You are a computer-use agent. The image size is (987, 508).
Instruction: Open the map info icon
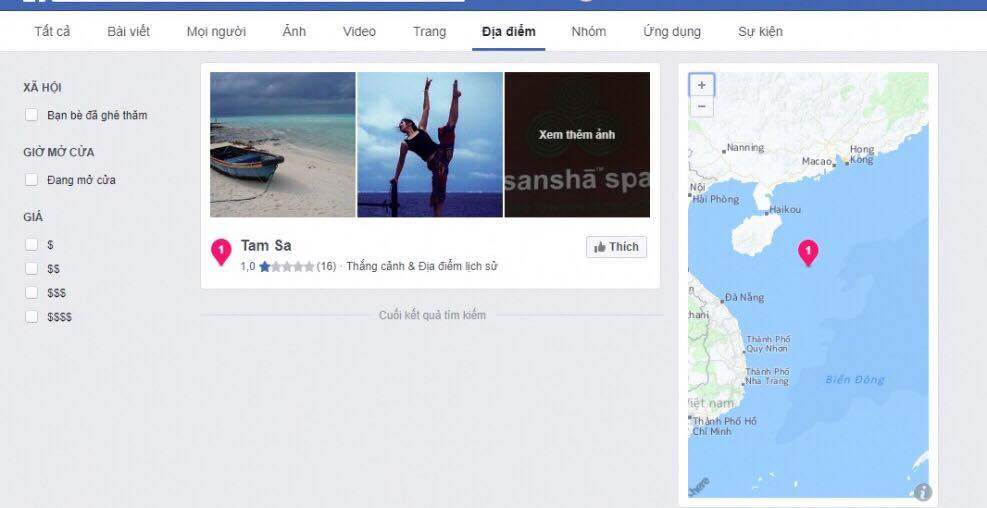pos(922,492)
